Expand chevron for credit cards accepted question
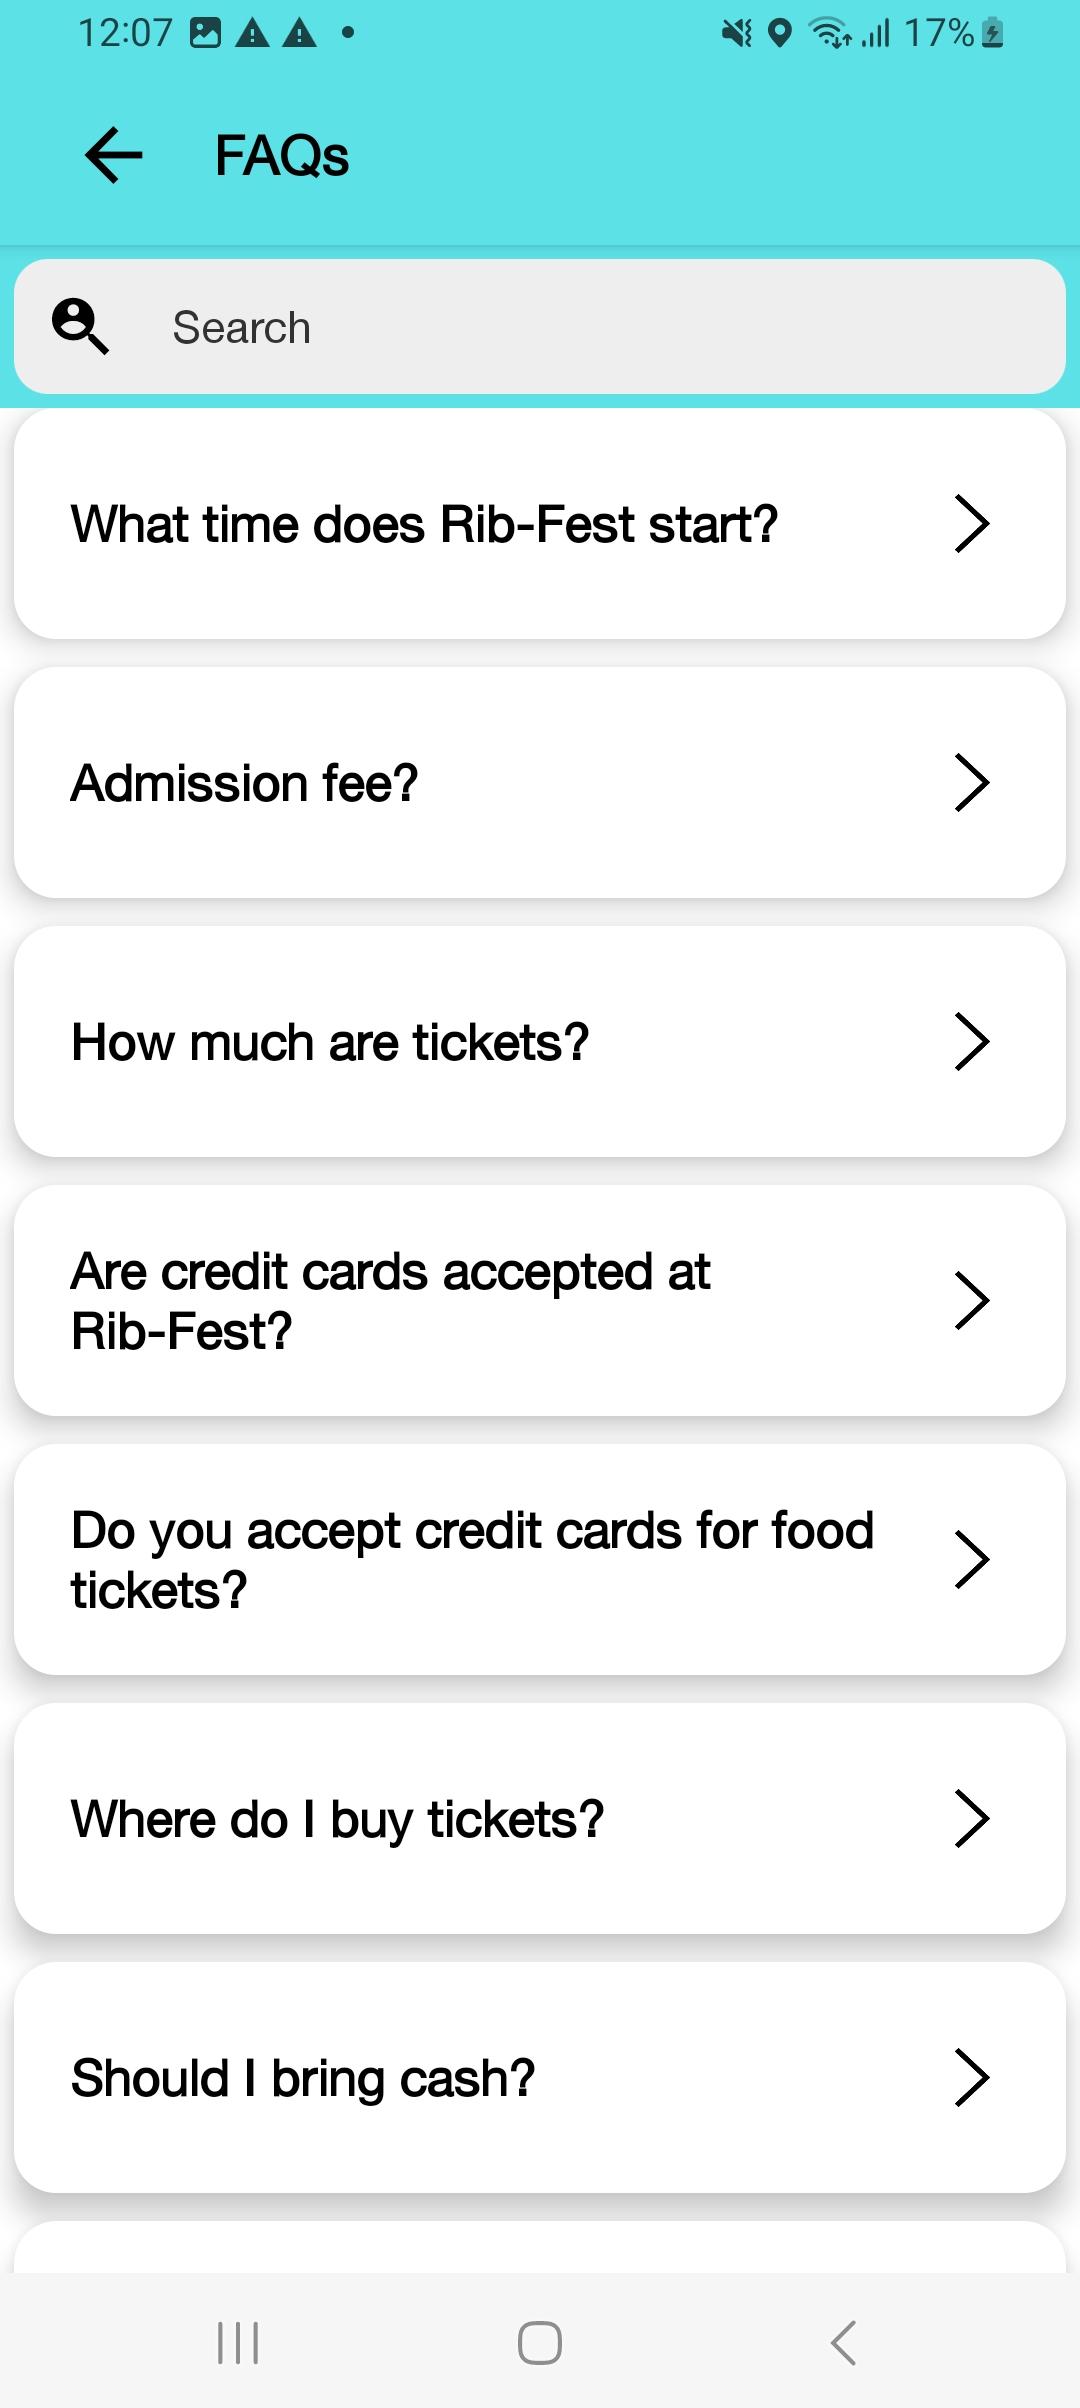1080x2408 pixels. coord(971,1301)
